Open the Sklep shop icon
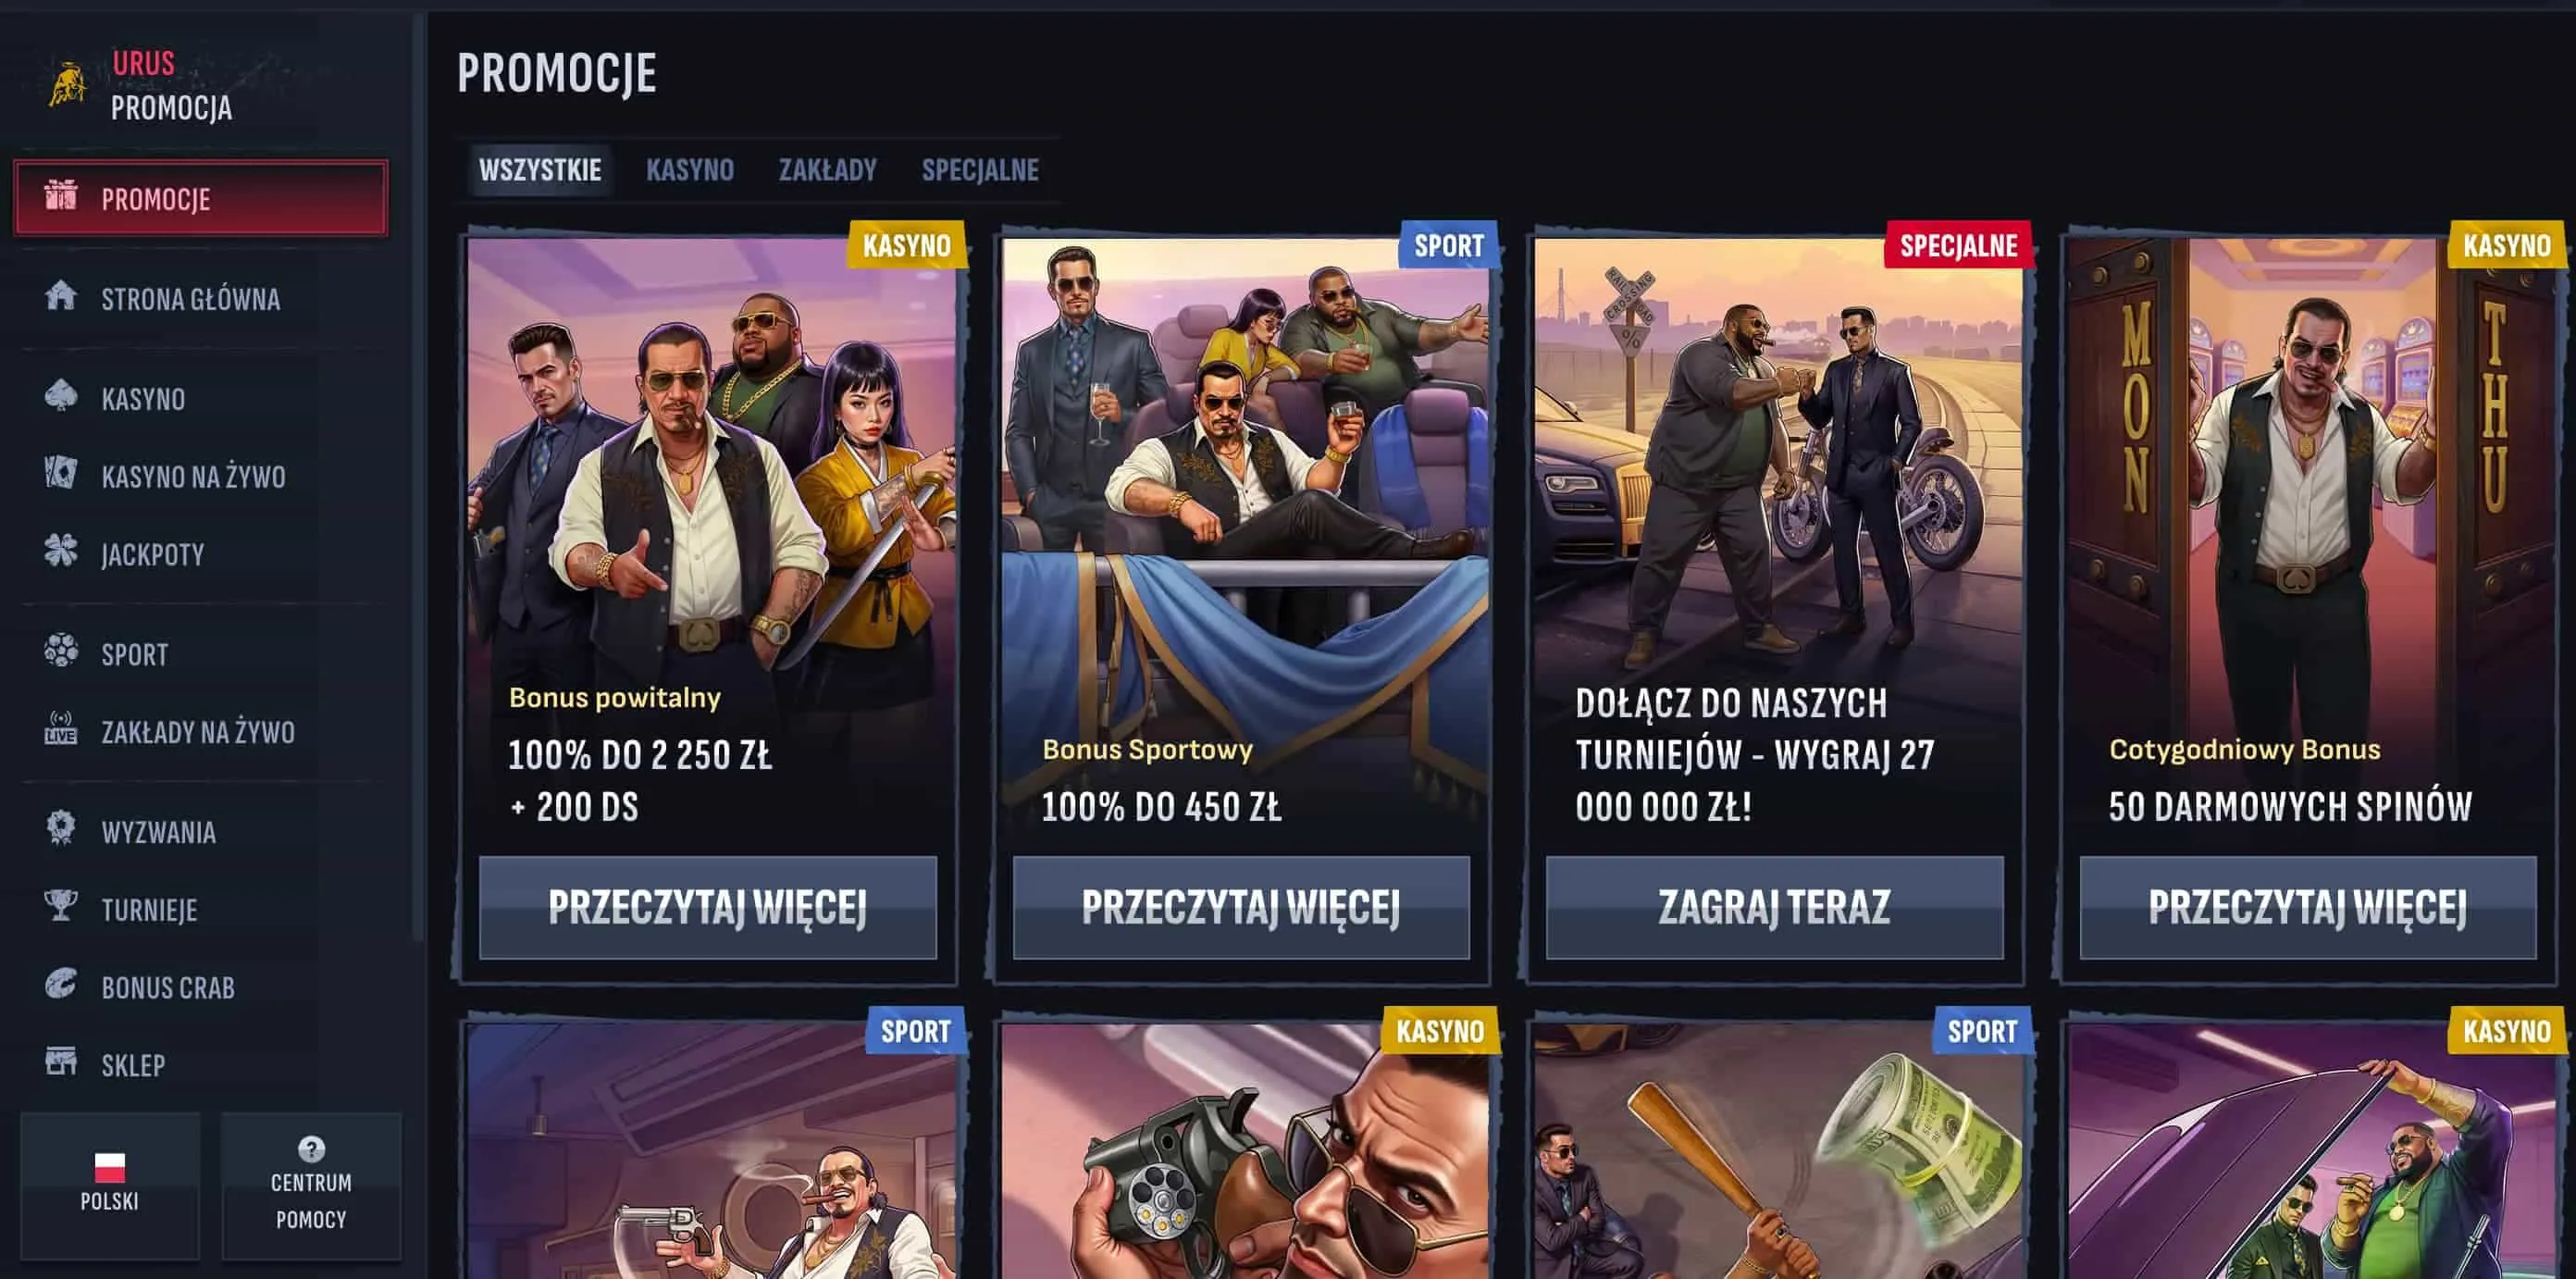2576x1279 pixels. [x=61, y=1062]
